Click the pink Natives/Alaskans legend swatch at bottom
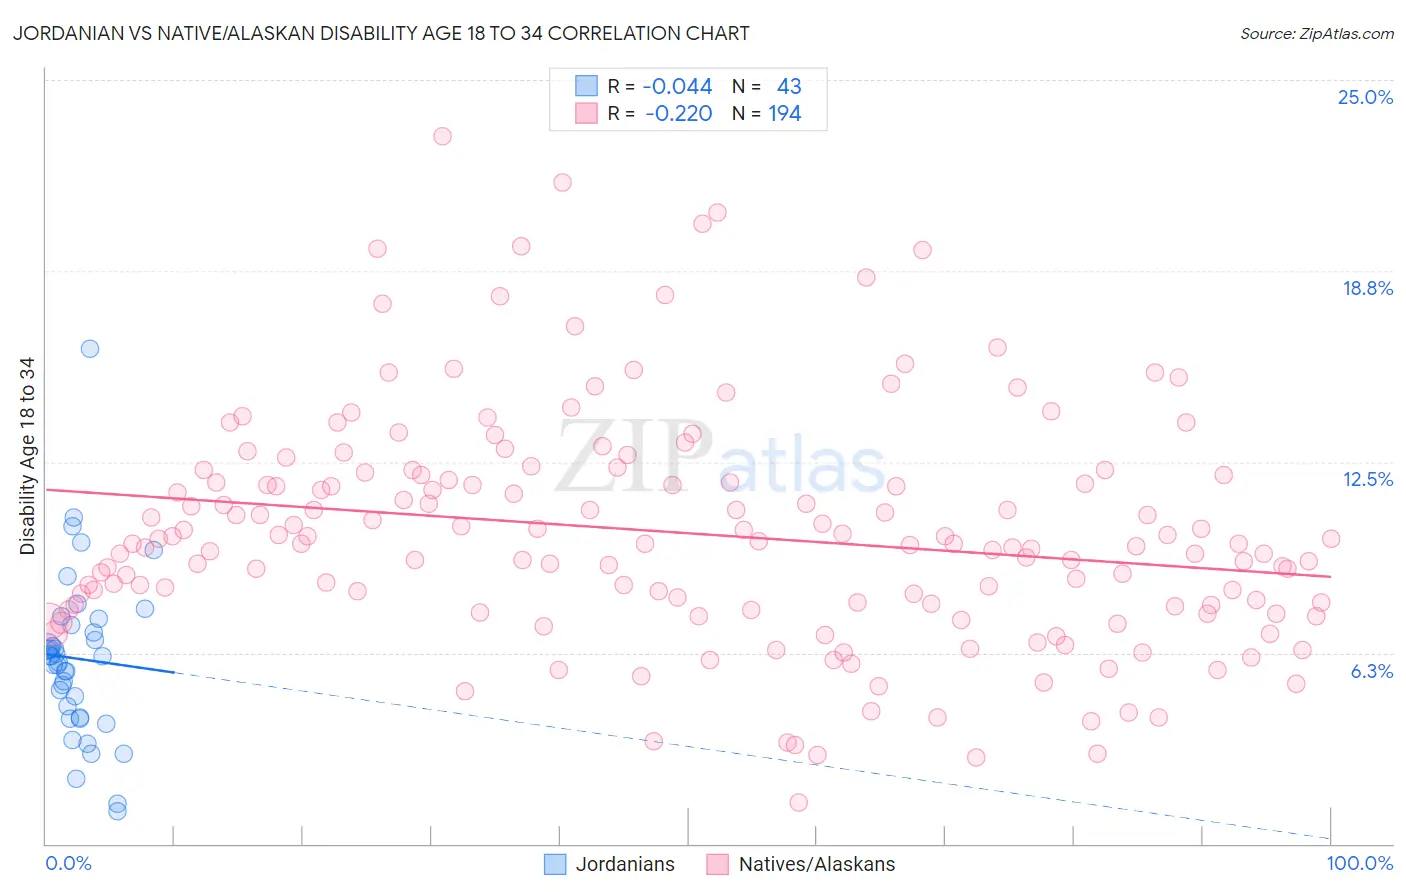Screen dimensions: 1406x892 click(x=718, y=864)
